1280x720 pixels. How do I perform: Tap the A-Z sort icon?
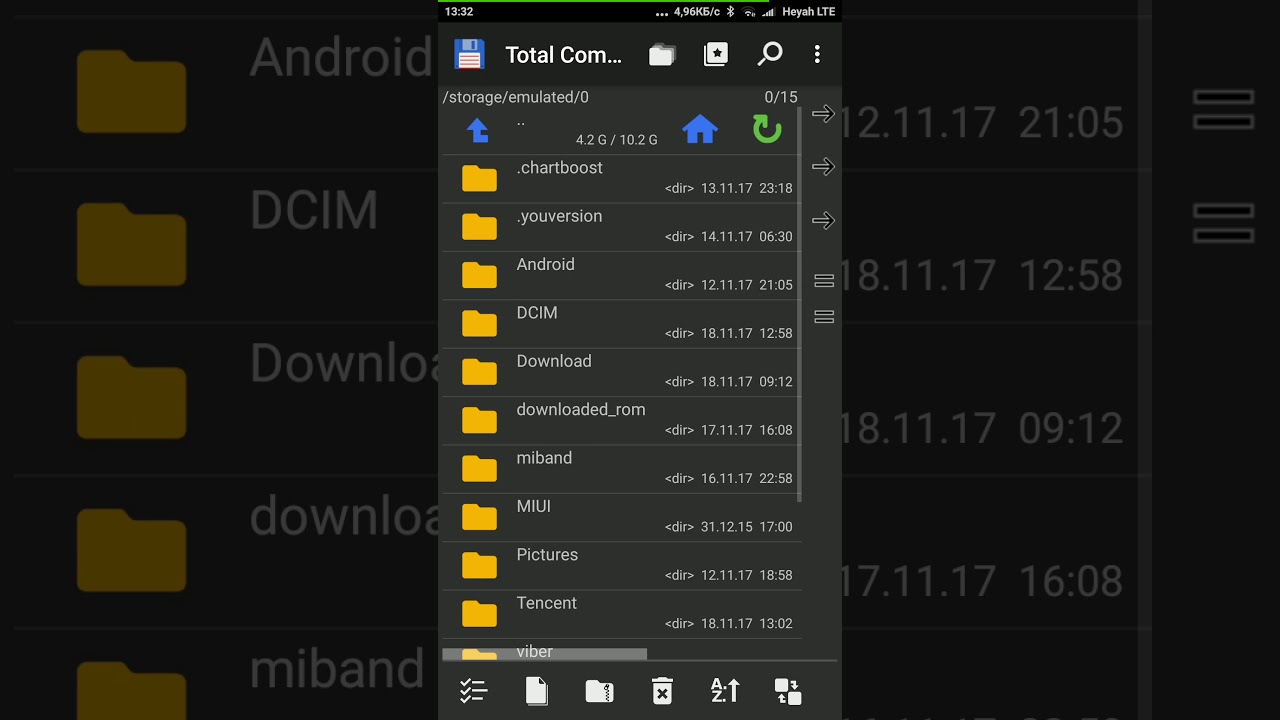[725, 690]
